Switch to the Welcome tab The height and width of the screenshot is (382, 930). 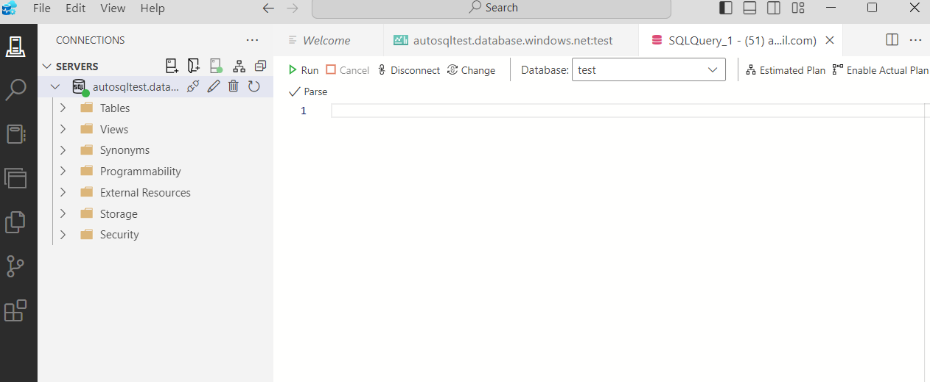[x=327, y=40]
